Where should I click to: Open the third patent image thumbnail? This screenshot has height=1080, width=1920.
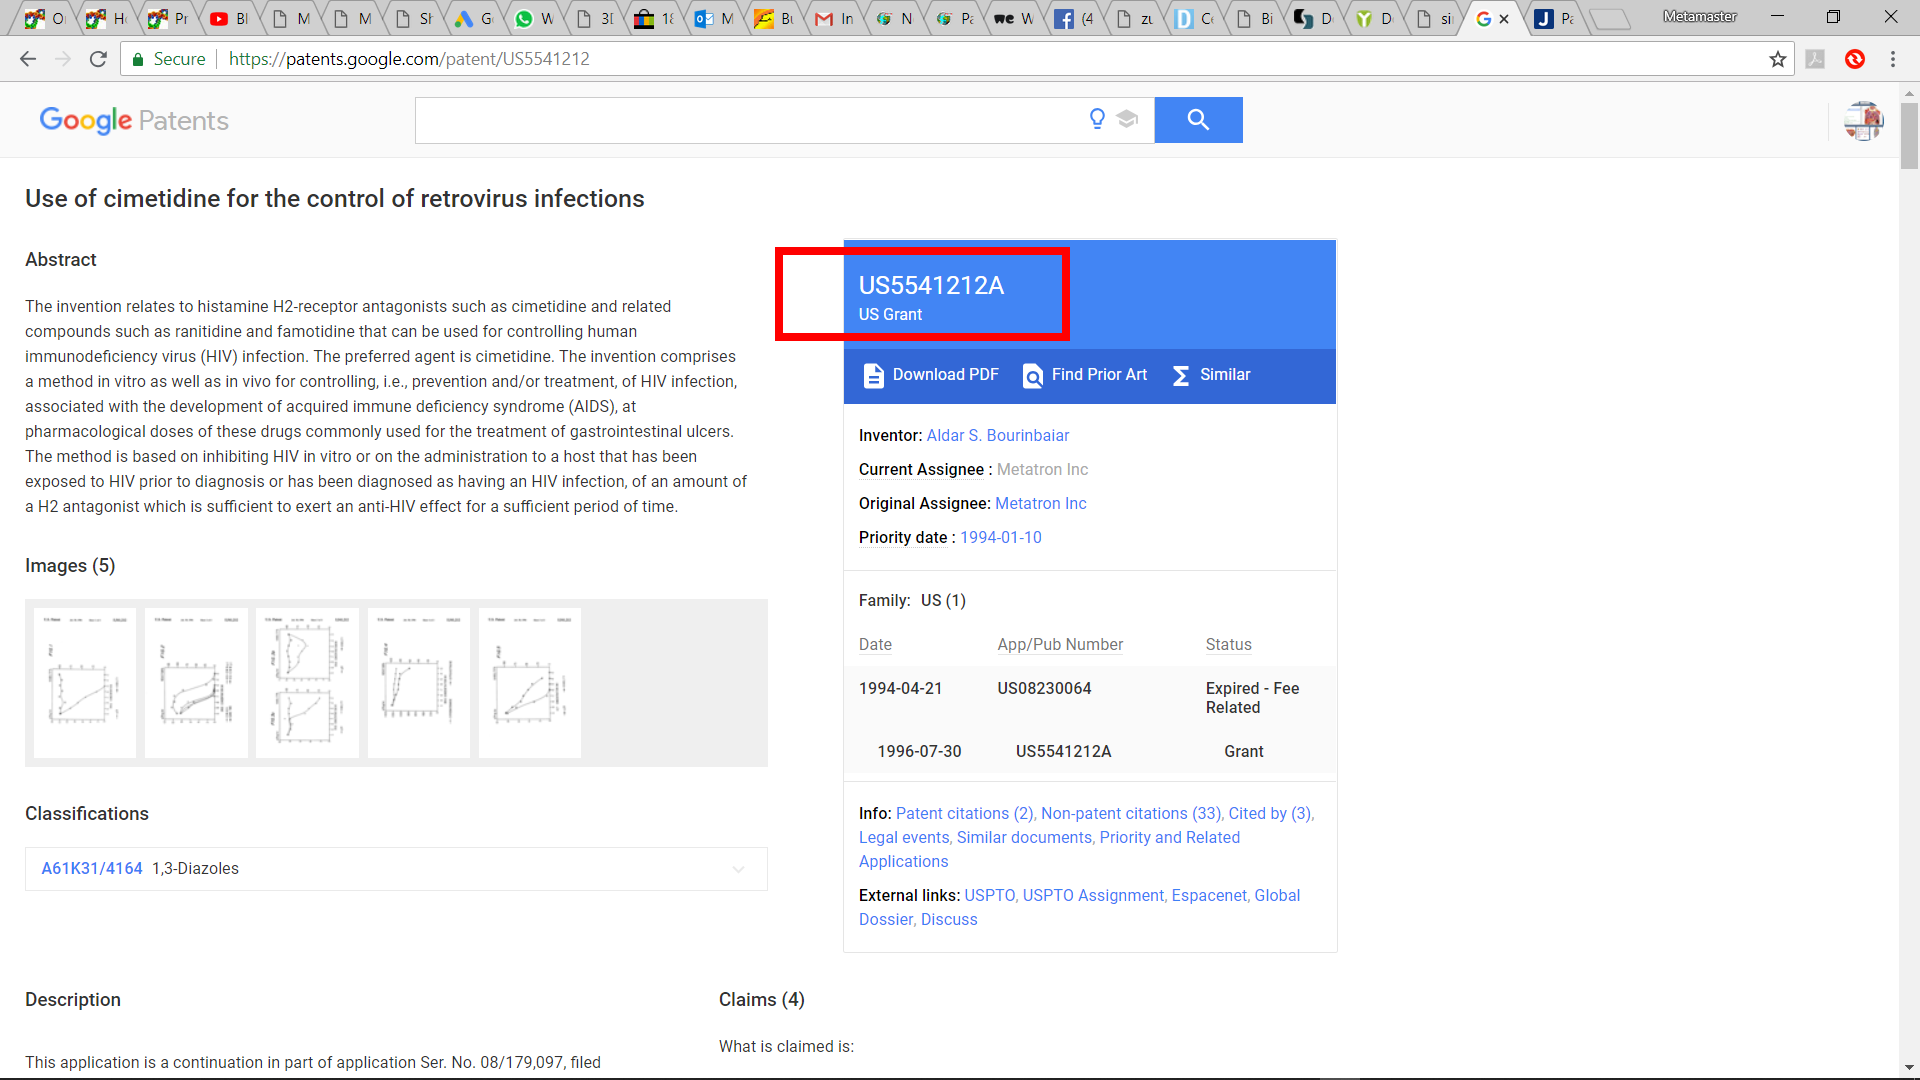click(307, 683)
